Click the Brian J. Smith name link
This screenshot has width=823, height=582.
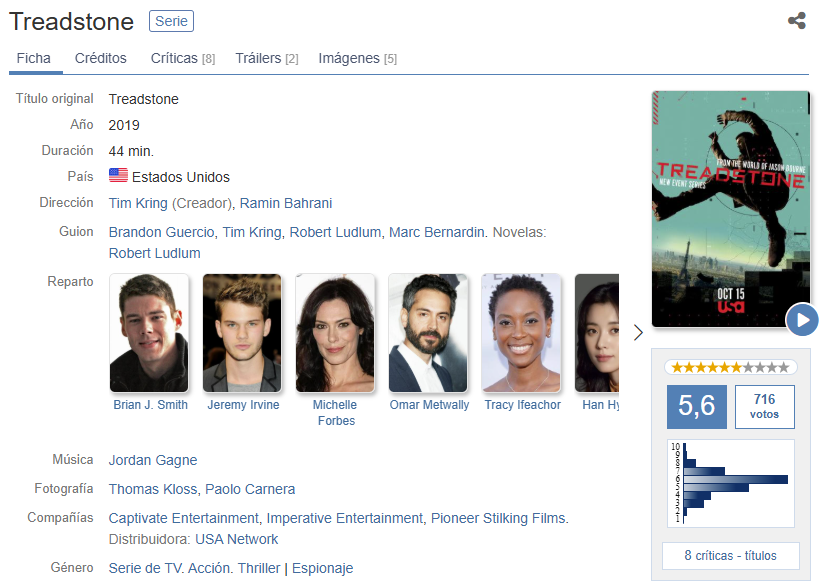point(151,405)
